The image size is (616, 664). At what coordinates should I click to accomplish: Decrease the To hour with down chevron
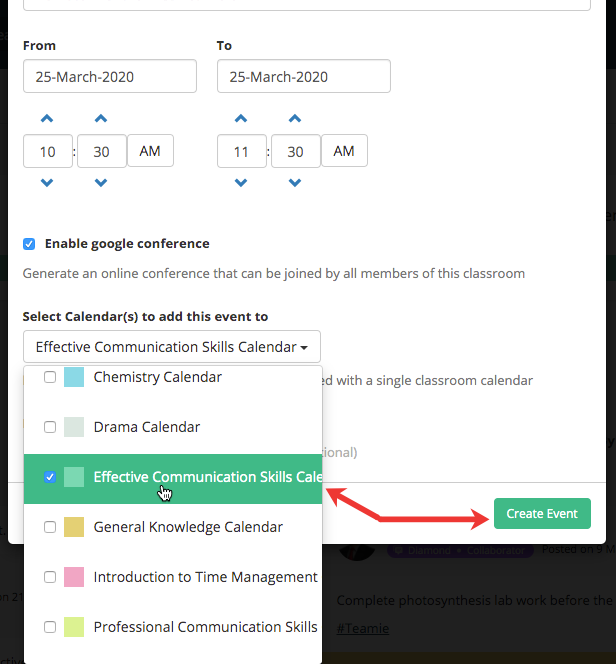(241, 183)
